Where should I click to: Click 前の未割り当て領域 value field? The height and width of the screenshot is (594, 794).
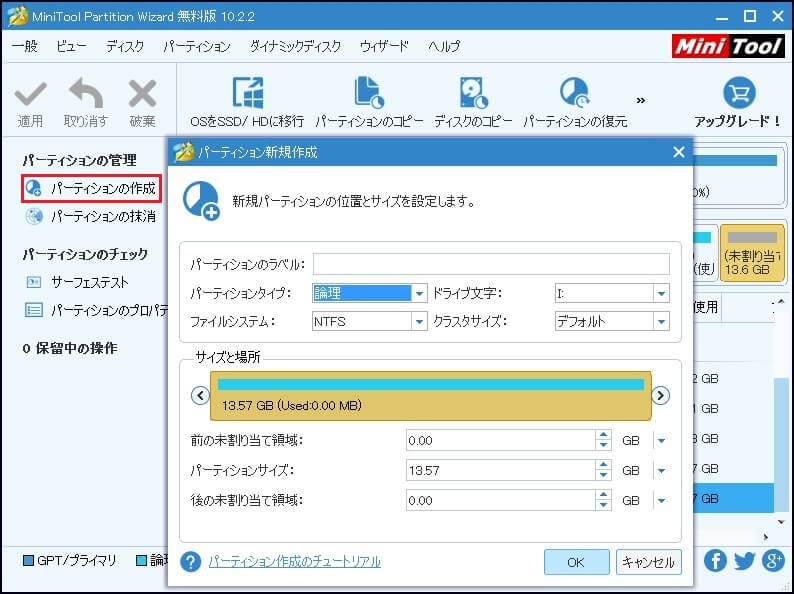[x=500, y=441]
